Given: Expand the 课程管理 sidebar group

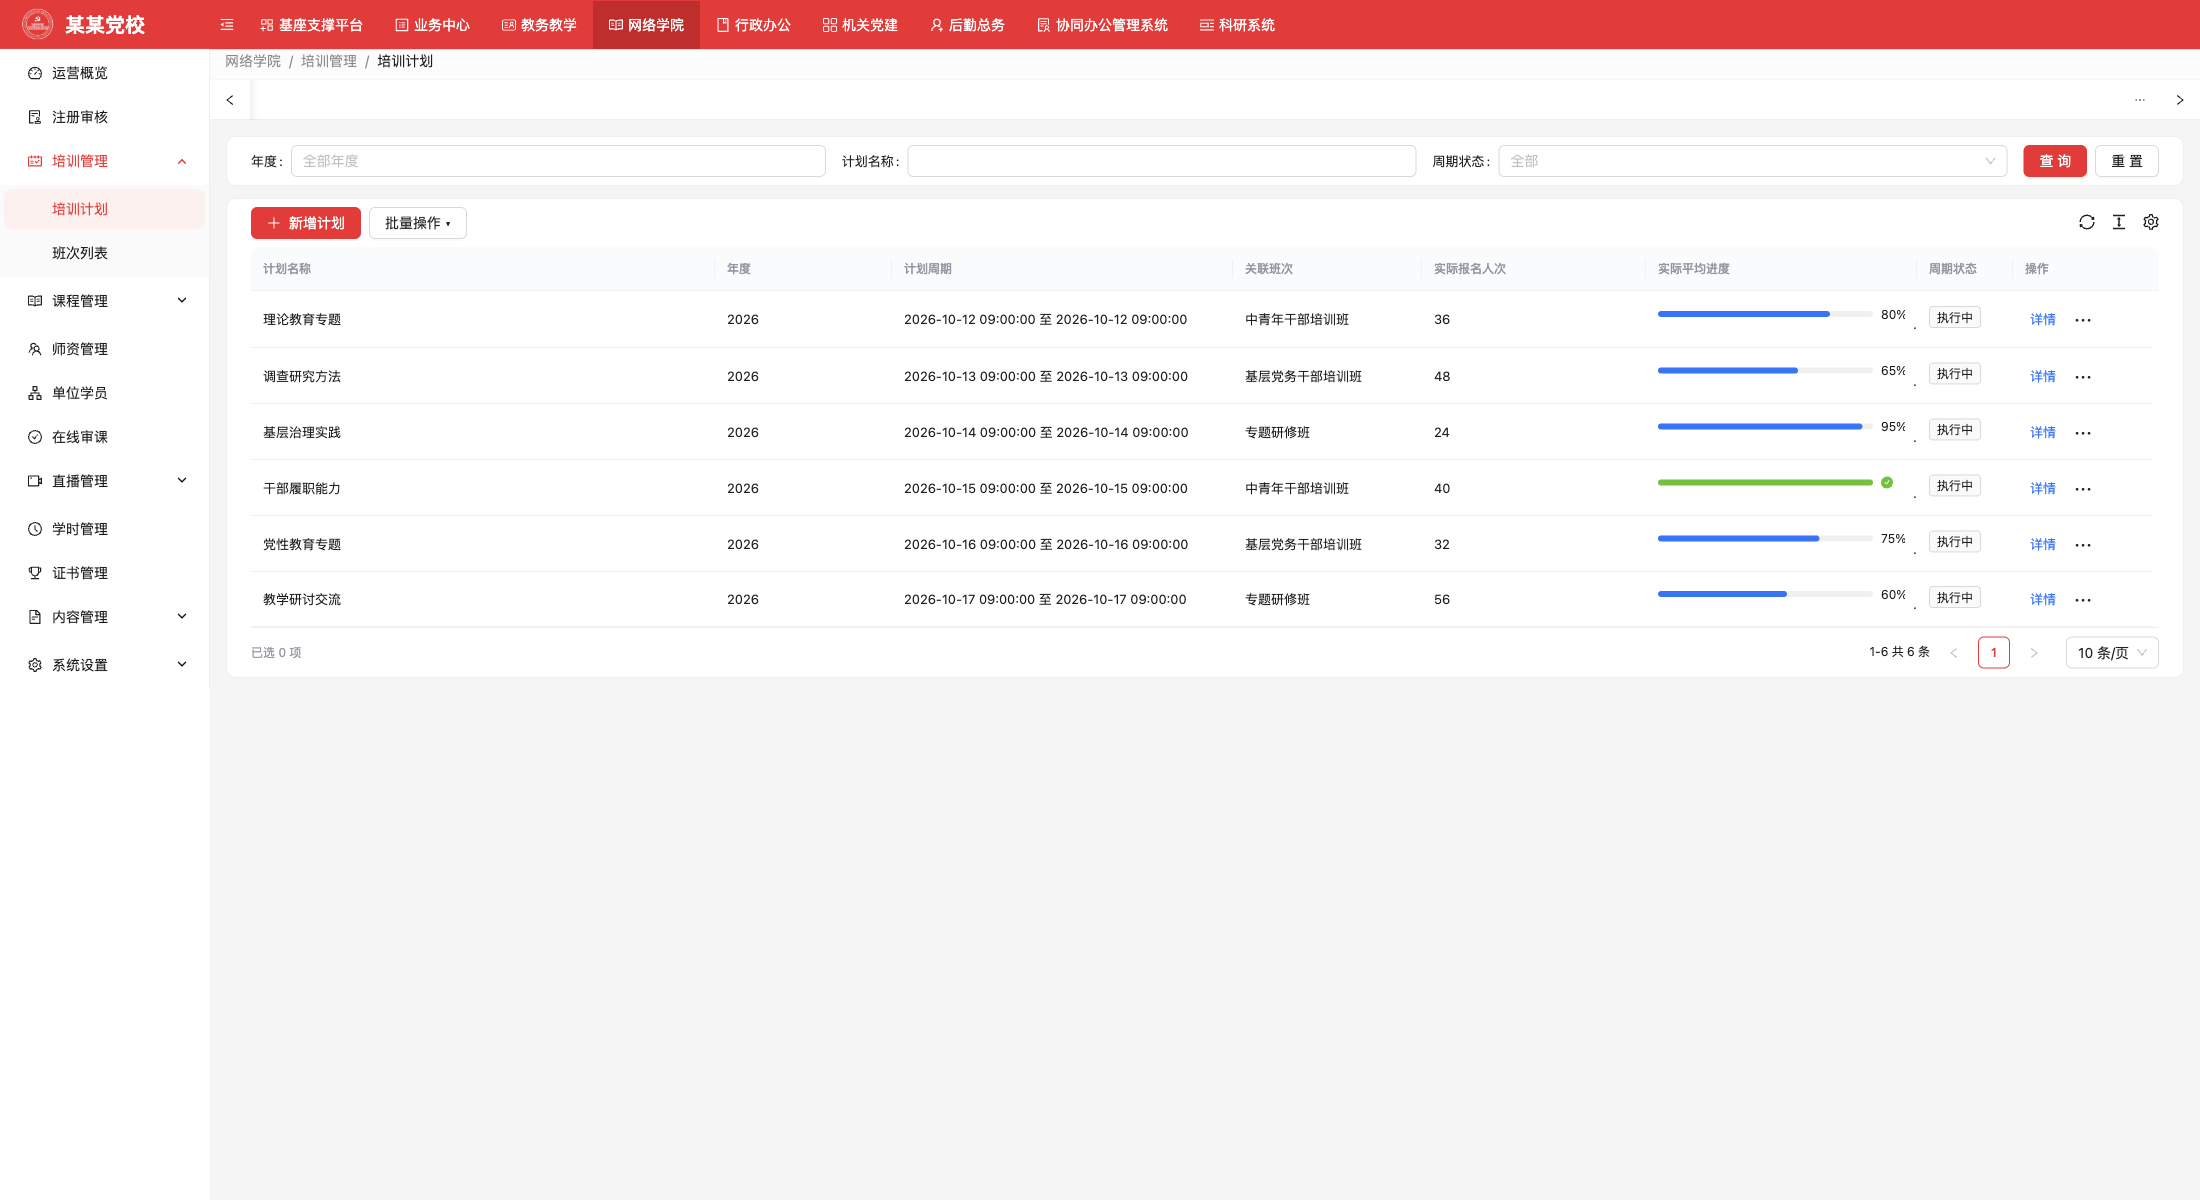Looking at the screenshot, I should (105, 301).
